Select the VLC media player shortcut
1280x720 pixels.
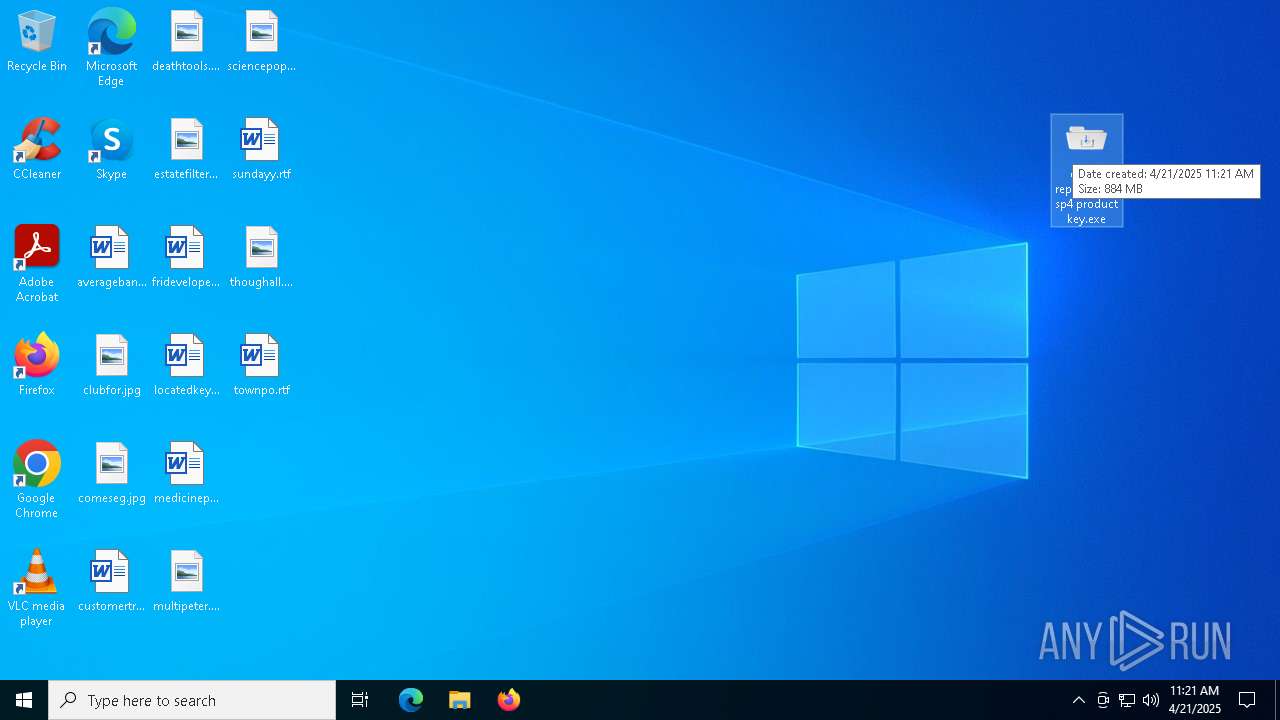37,588
